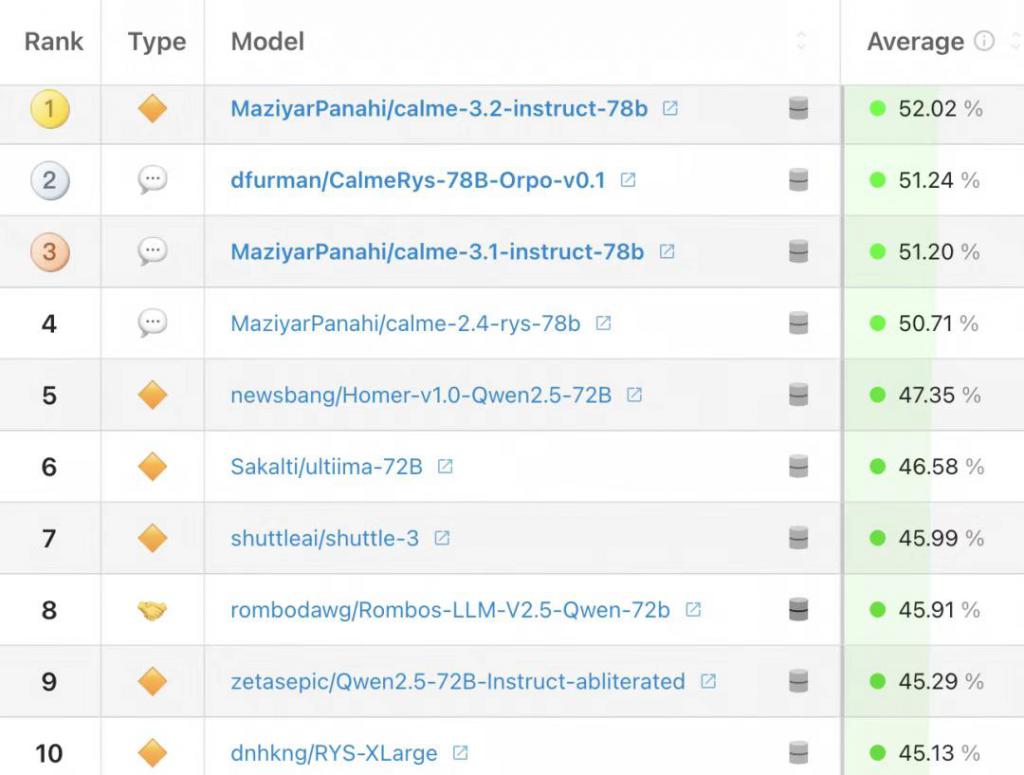Viewport: 1024px width, 775px height.
Task: Open external link icon for Homer-v1.0-Qwen2.5-72B
Action: [x=634, y=395]
